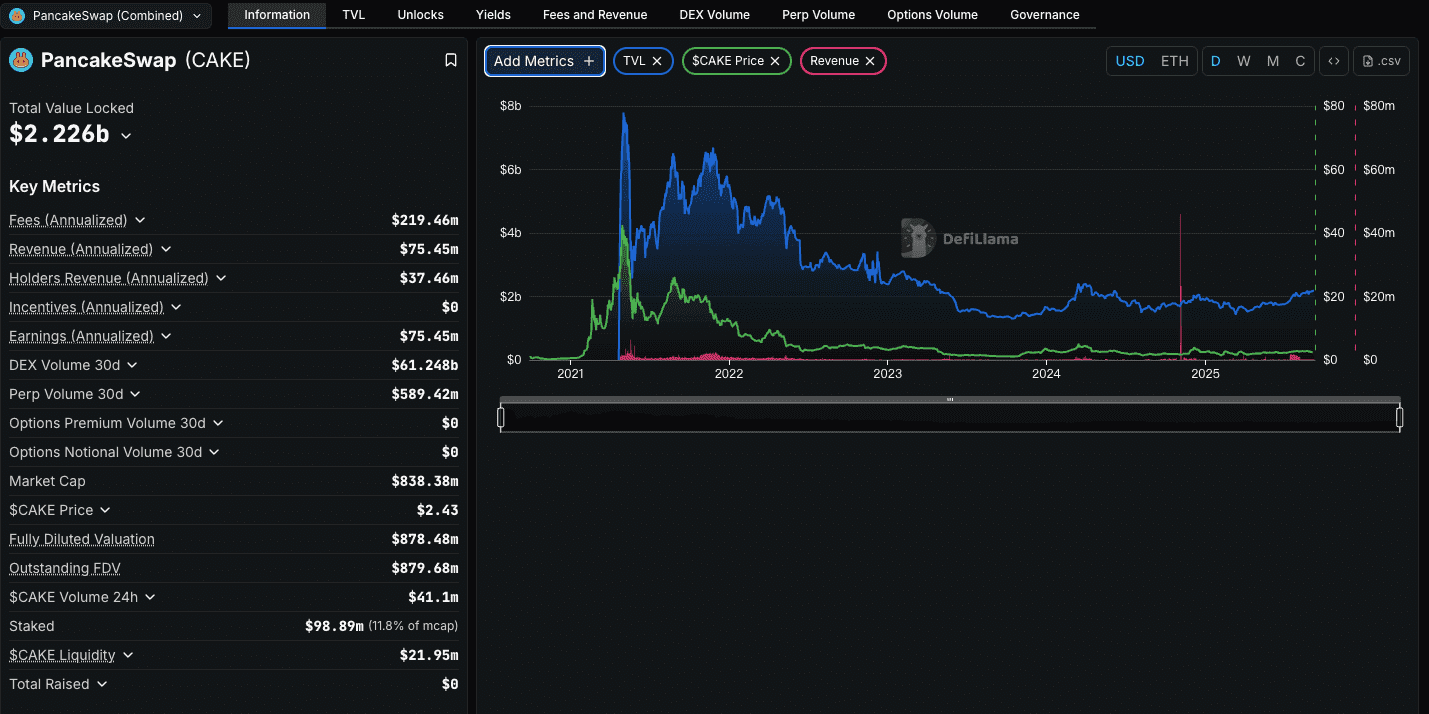Download chart data as .csv
Viewport: 1429px width, 714px height.
[1382, 61]
